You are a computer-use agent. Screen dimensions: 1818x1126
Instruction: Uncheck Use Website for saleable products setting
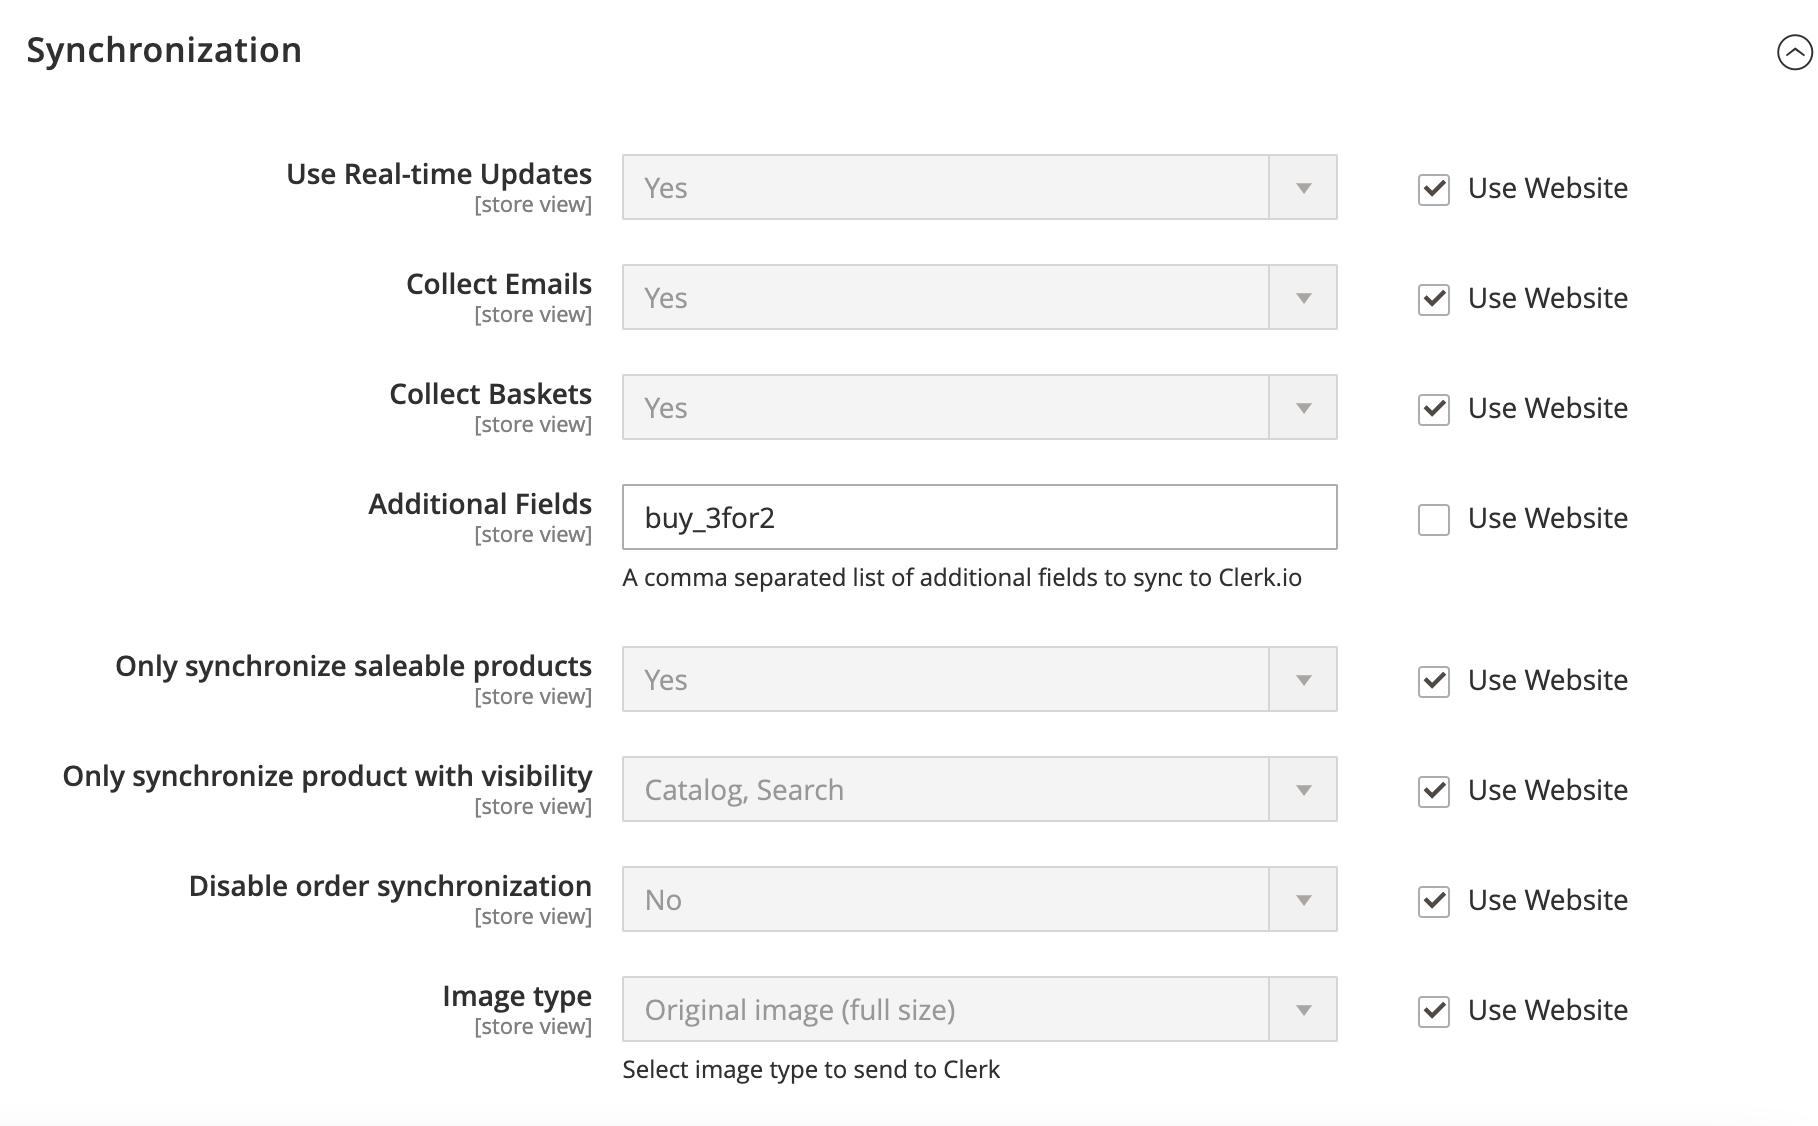(x=1434, y=681)
